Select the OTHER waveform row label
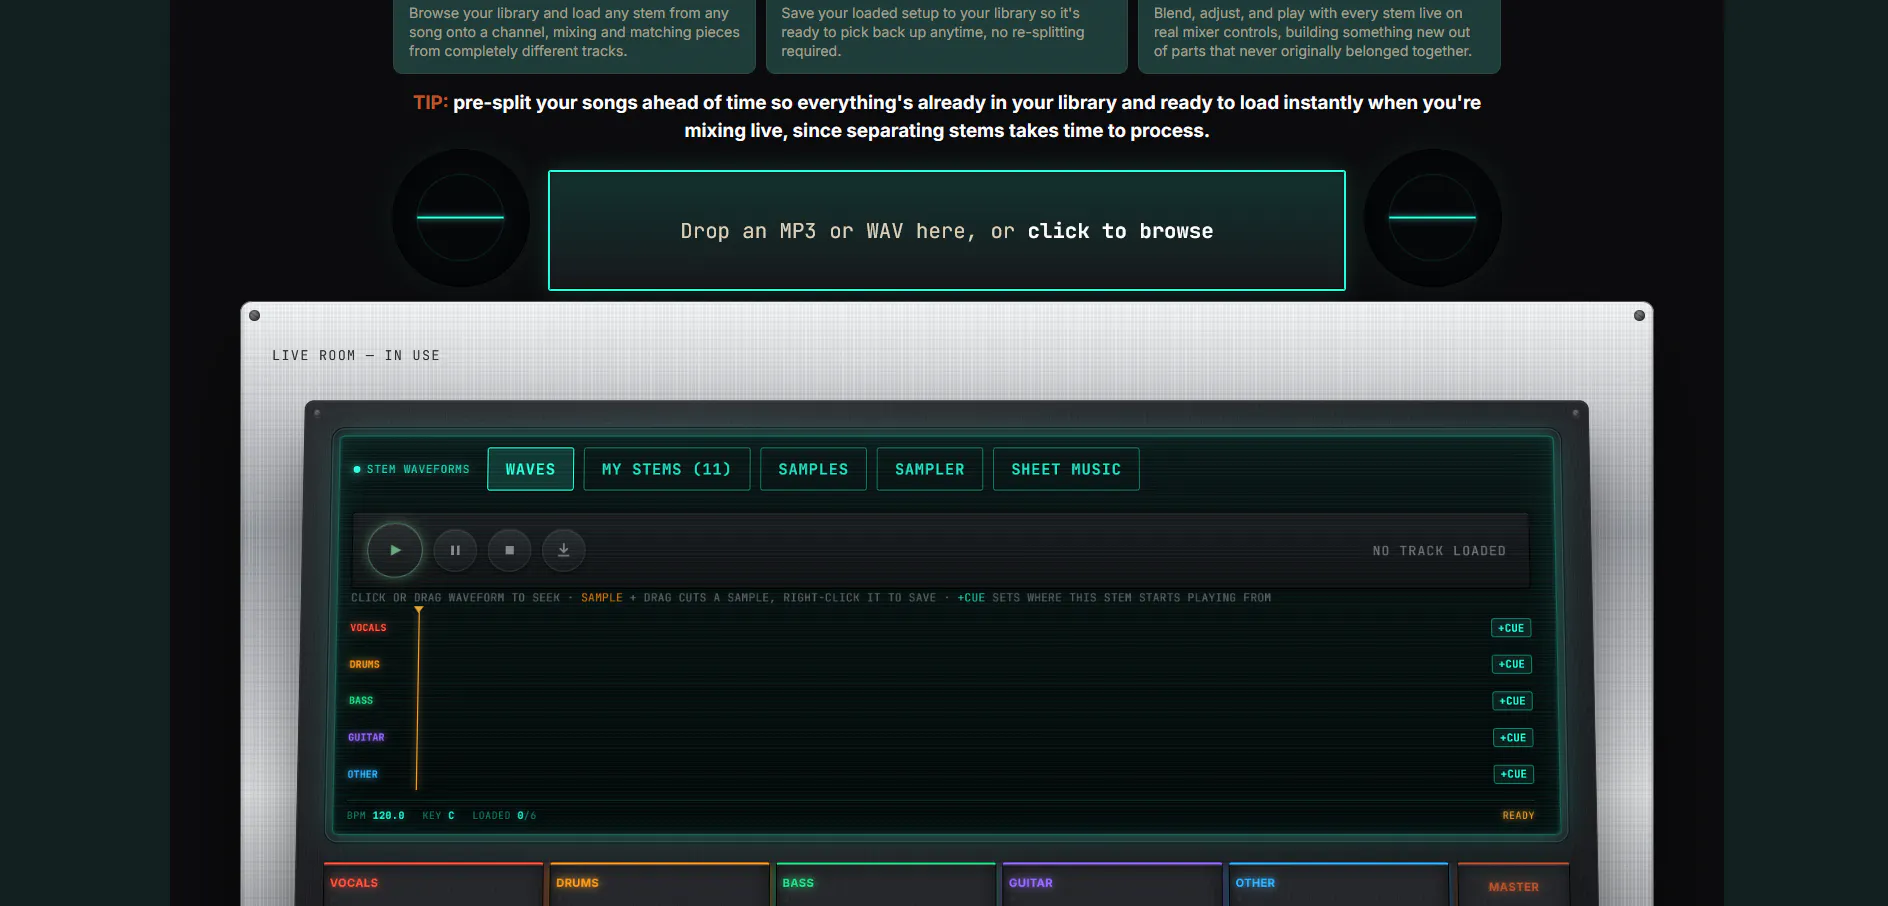The height and width of the screenshot is (906, 1888). [363, 774]
